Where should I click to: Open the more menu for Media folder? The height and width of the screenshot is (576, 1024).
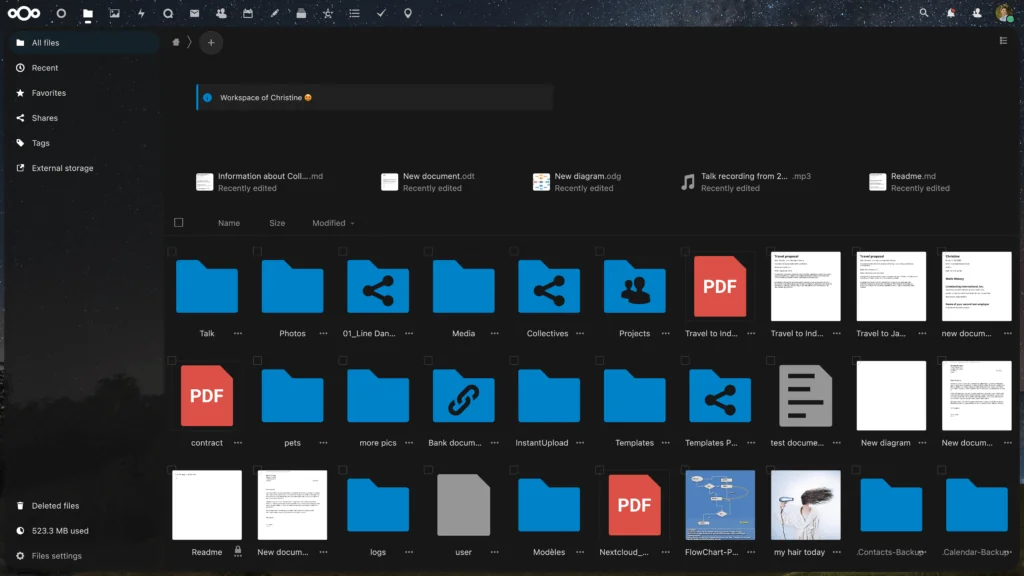click(x=494, y=333)
